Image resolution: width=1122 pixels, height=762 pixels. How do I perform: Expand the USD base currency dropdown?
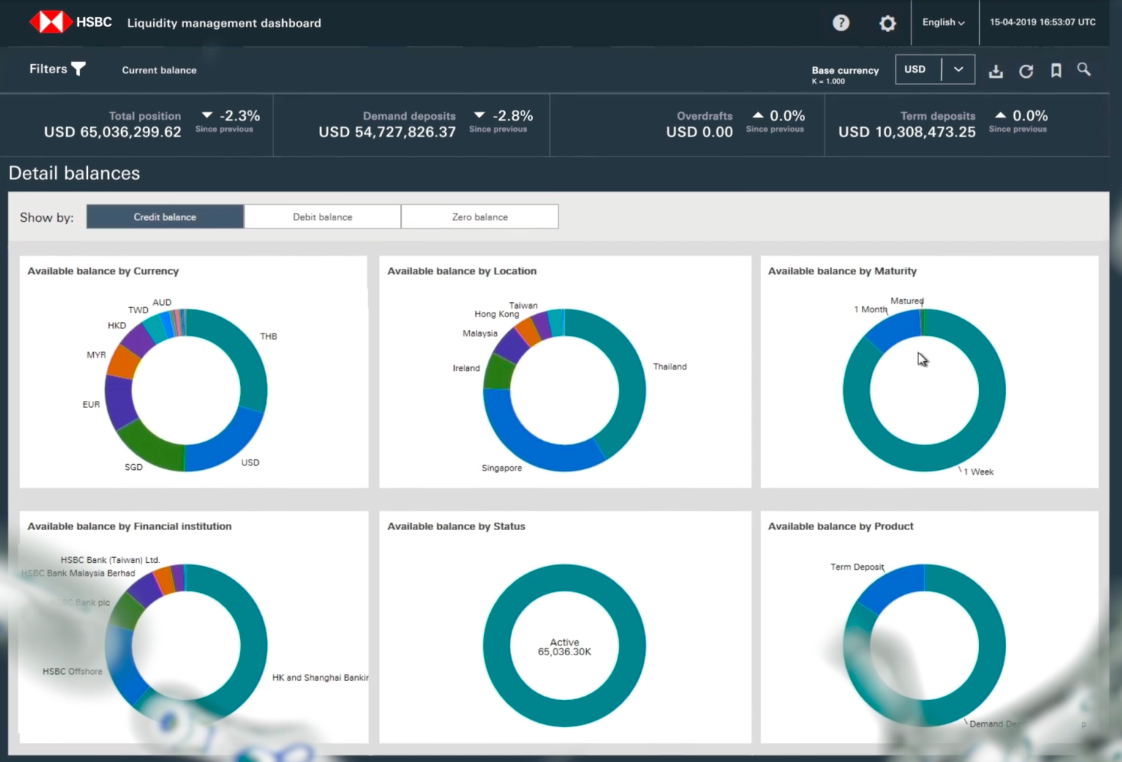coord(957,70)
